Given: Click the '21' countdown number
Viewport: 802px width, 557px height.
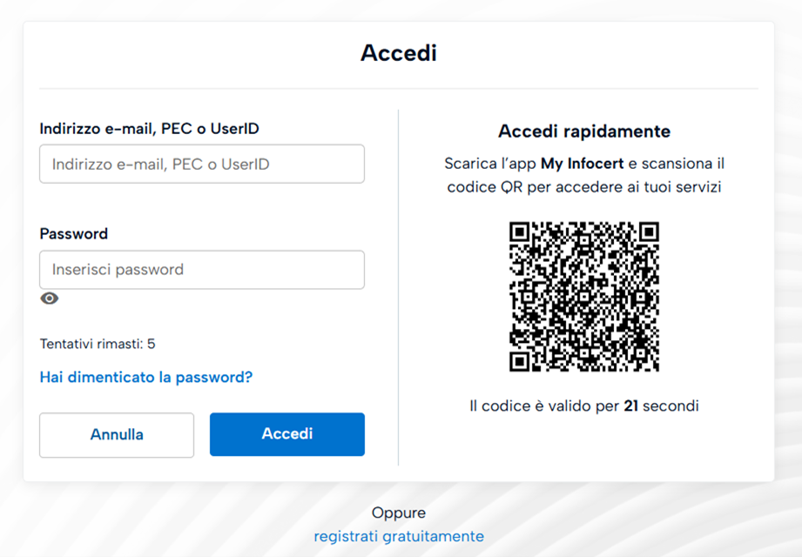Looking at the screenshot, I should pos(630,406).
